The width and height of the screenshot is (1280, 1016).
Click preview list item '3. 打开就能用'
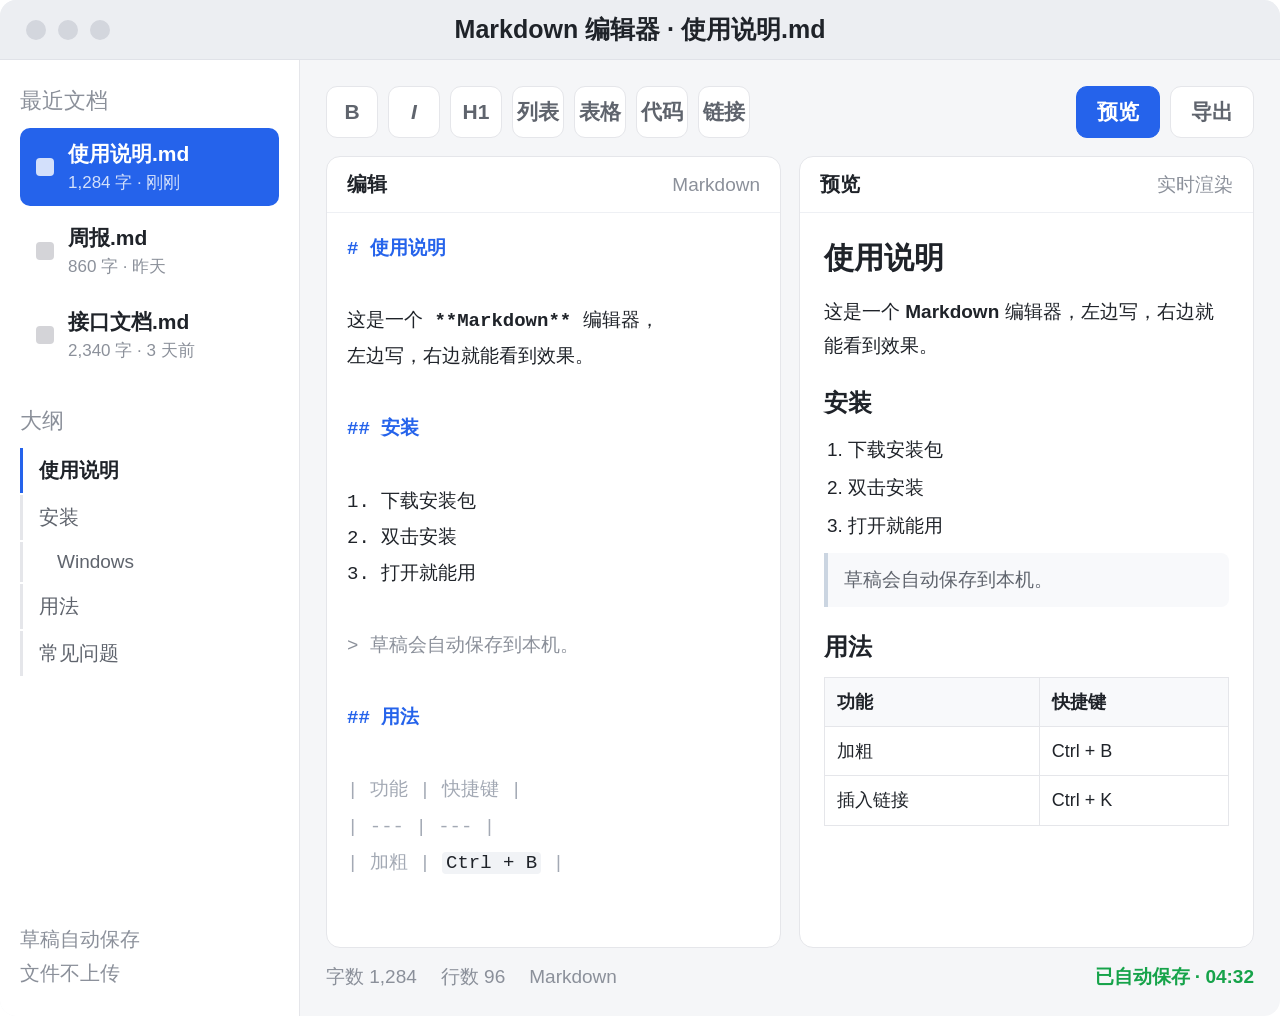pos(885,526)
